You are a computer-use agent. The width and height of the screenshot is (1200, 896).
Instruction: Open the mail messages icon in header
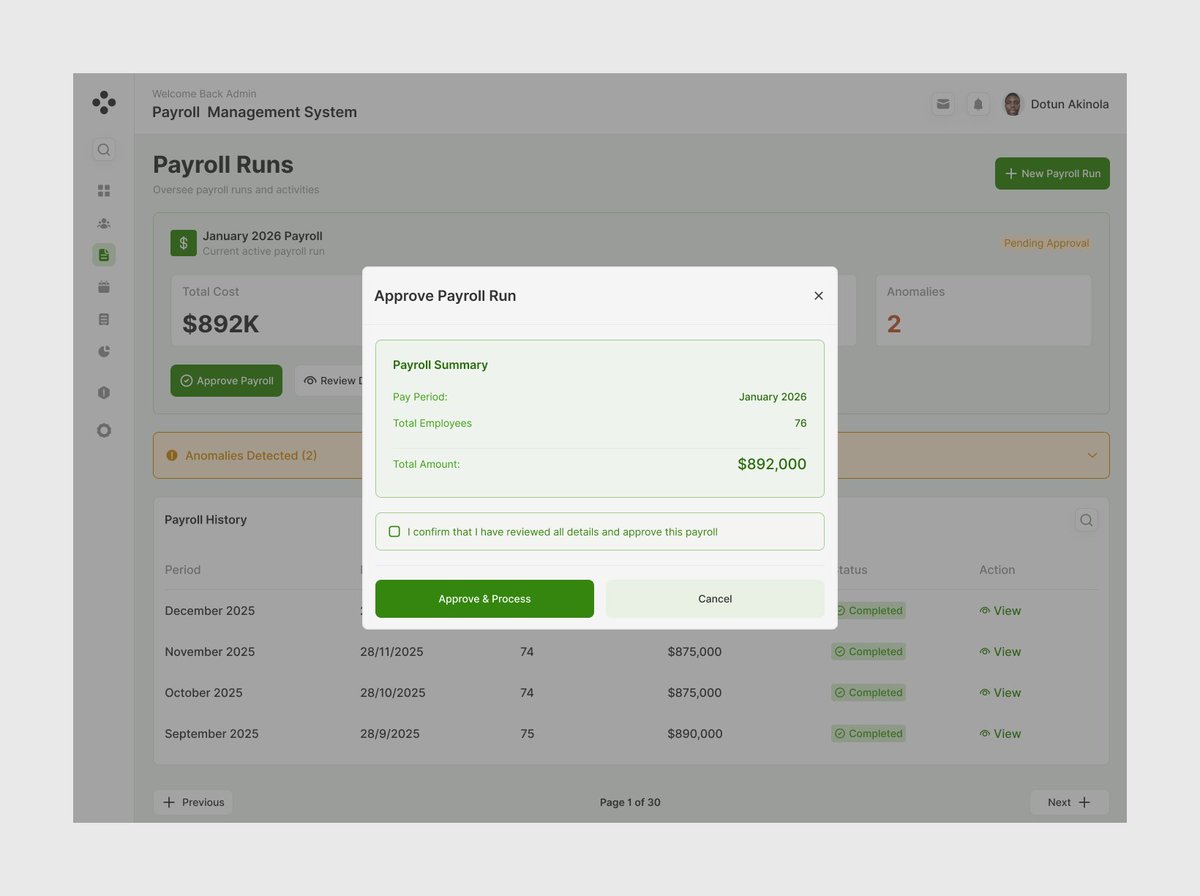click(943, 104)
